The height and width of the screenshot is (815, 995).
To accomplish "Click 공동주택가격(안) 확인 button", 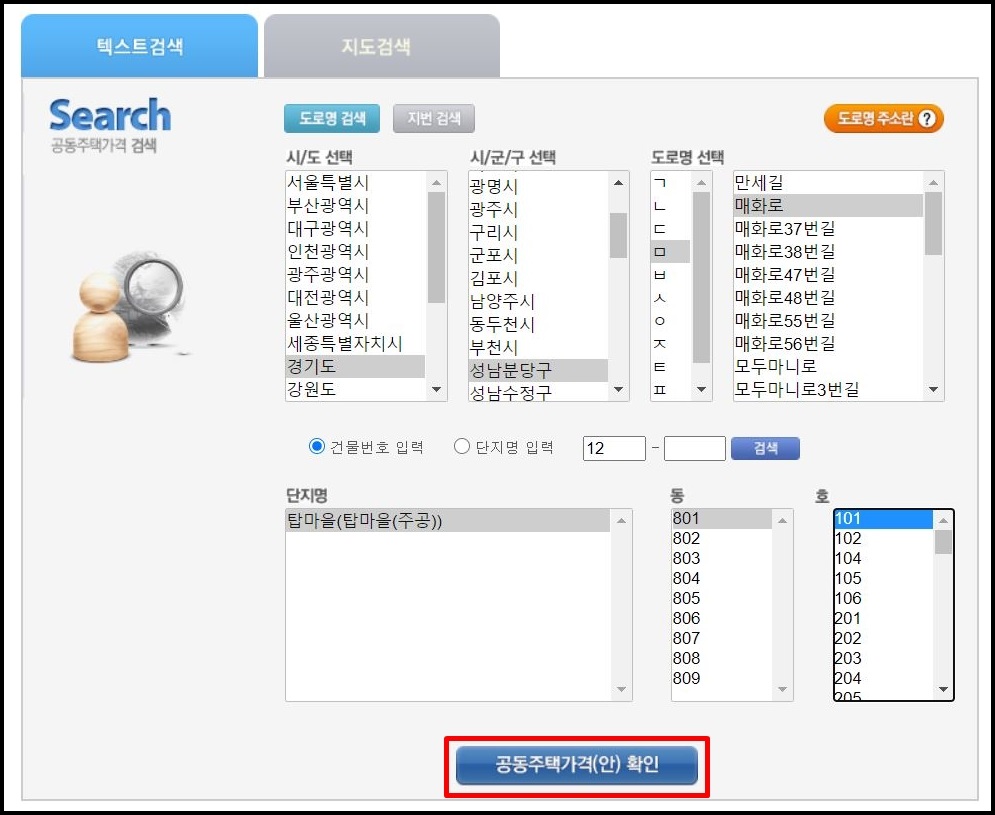I will [577, 764].
